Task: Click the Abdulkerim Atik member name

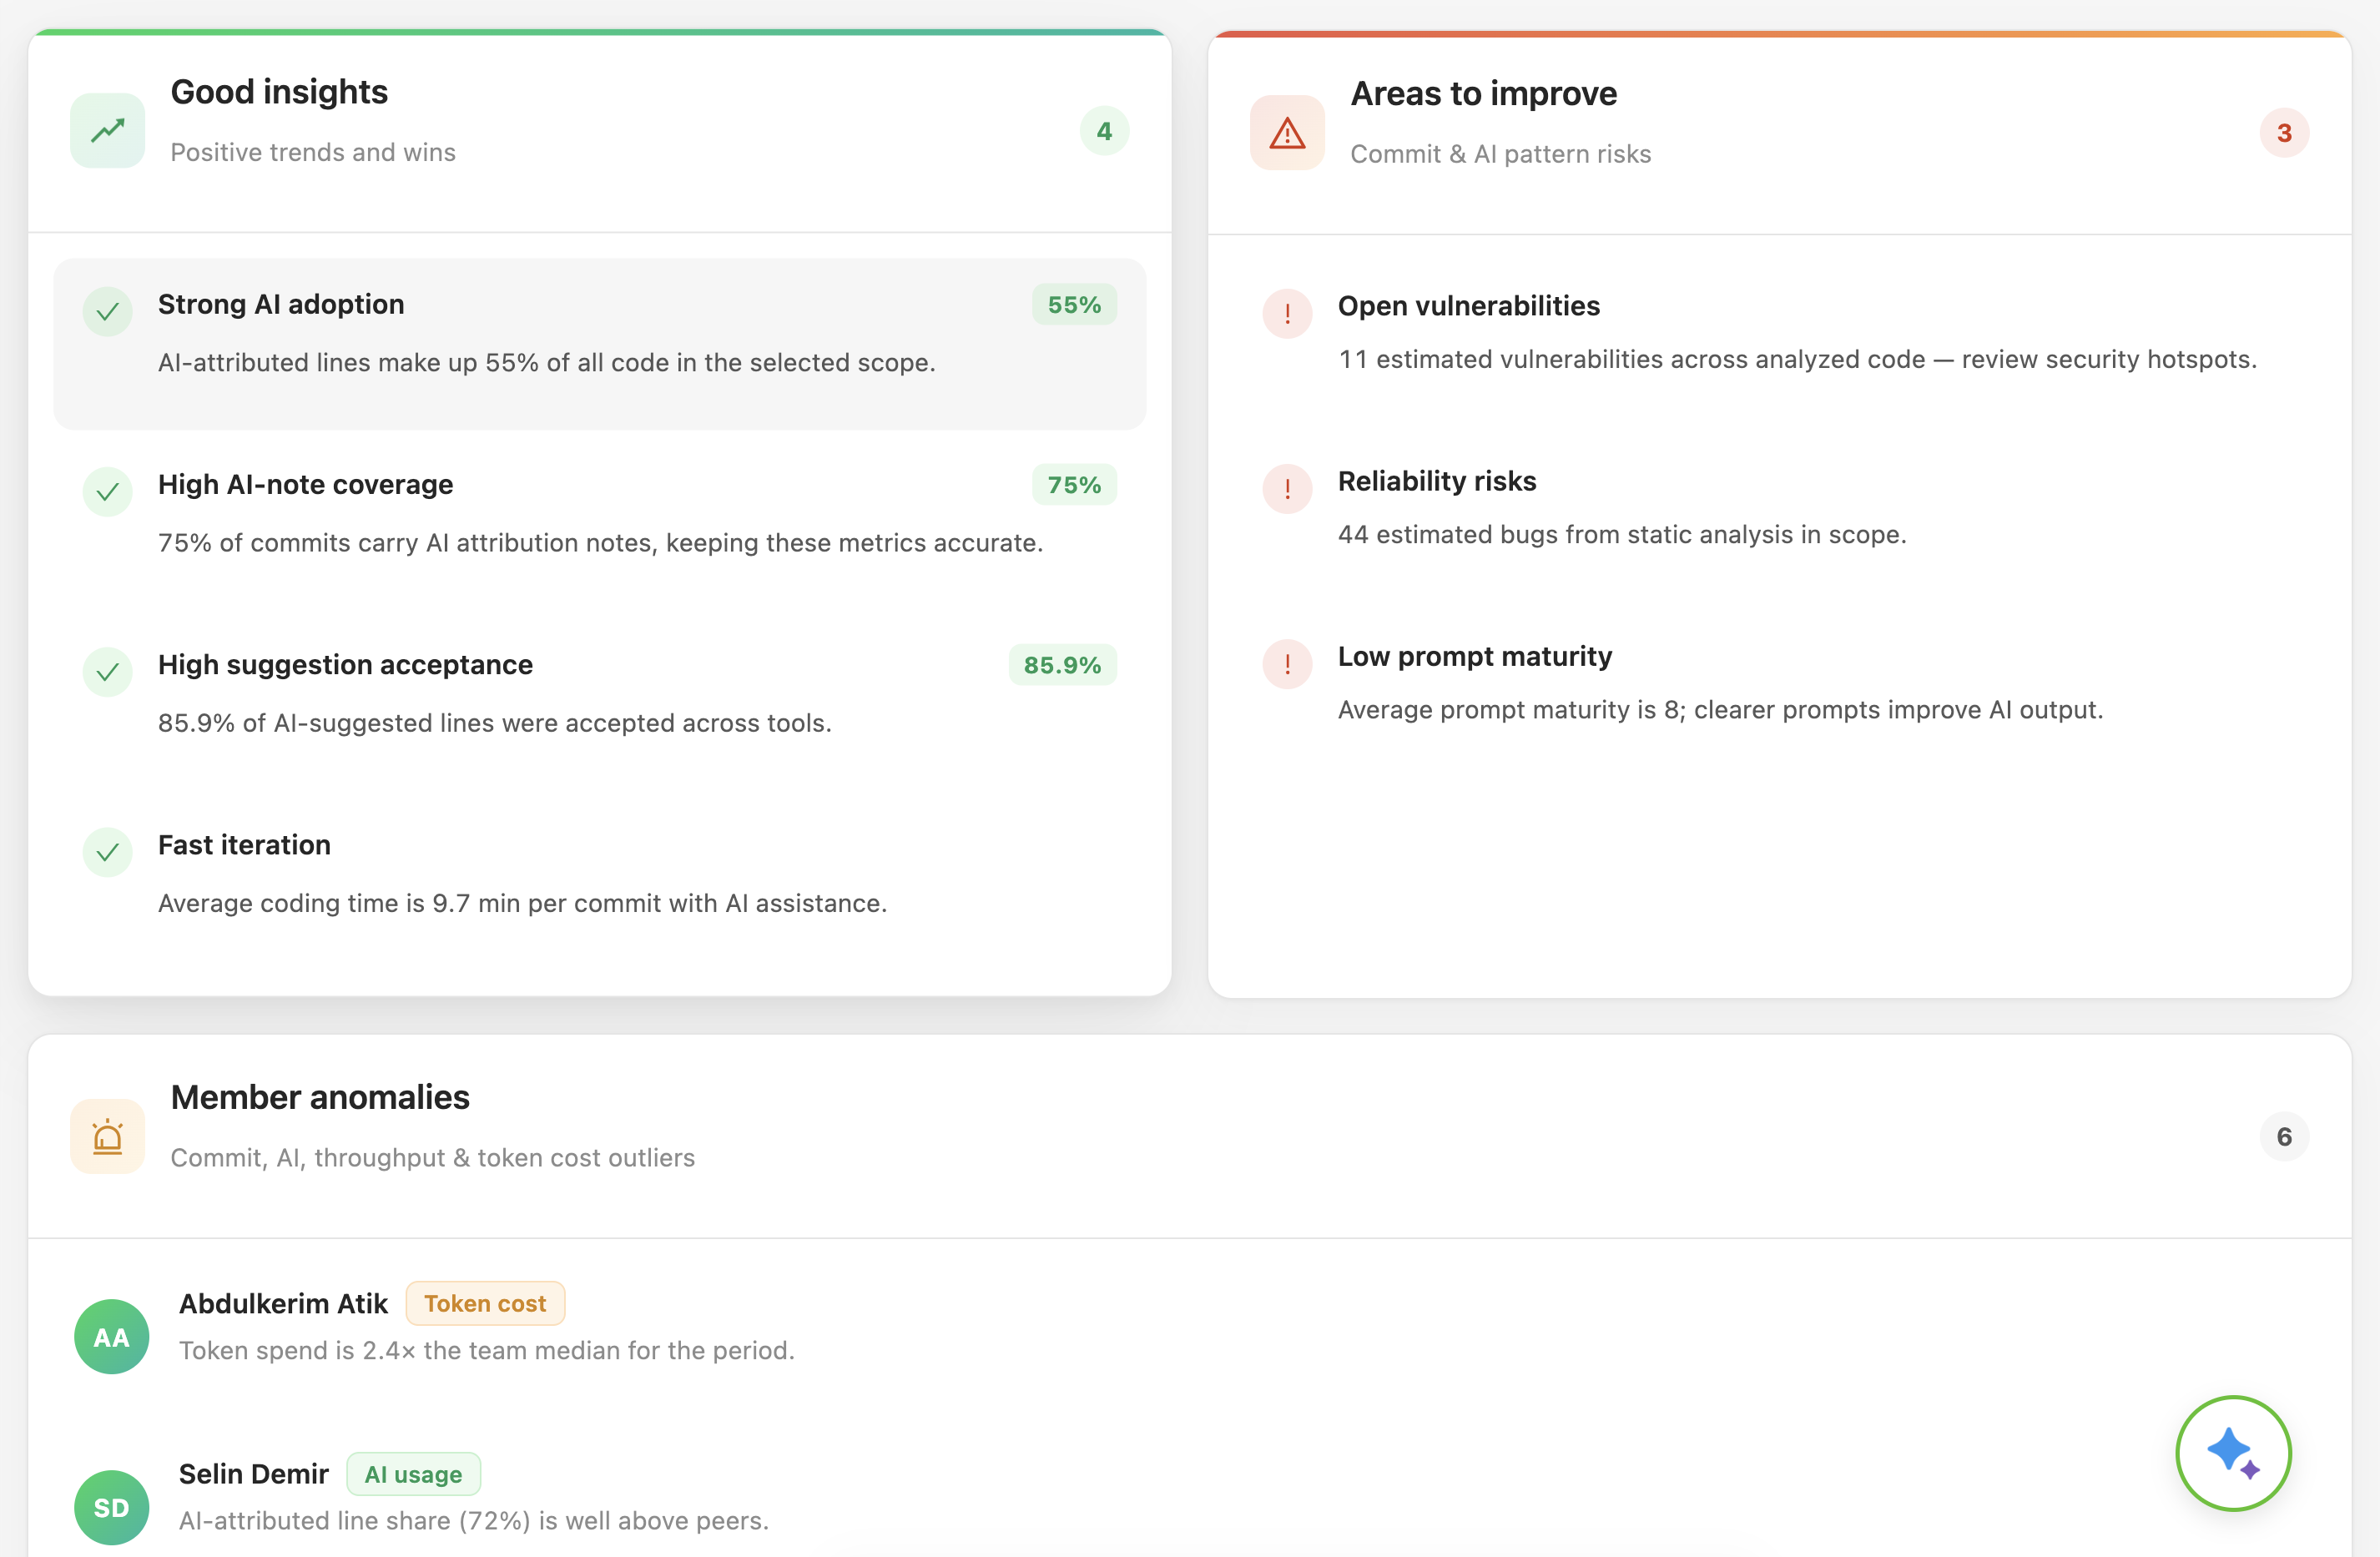Action: pyautogui.click(x=283, y=1304)
